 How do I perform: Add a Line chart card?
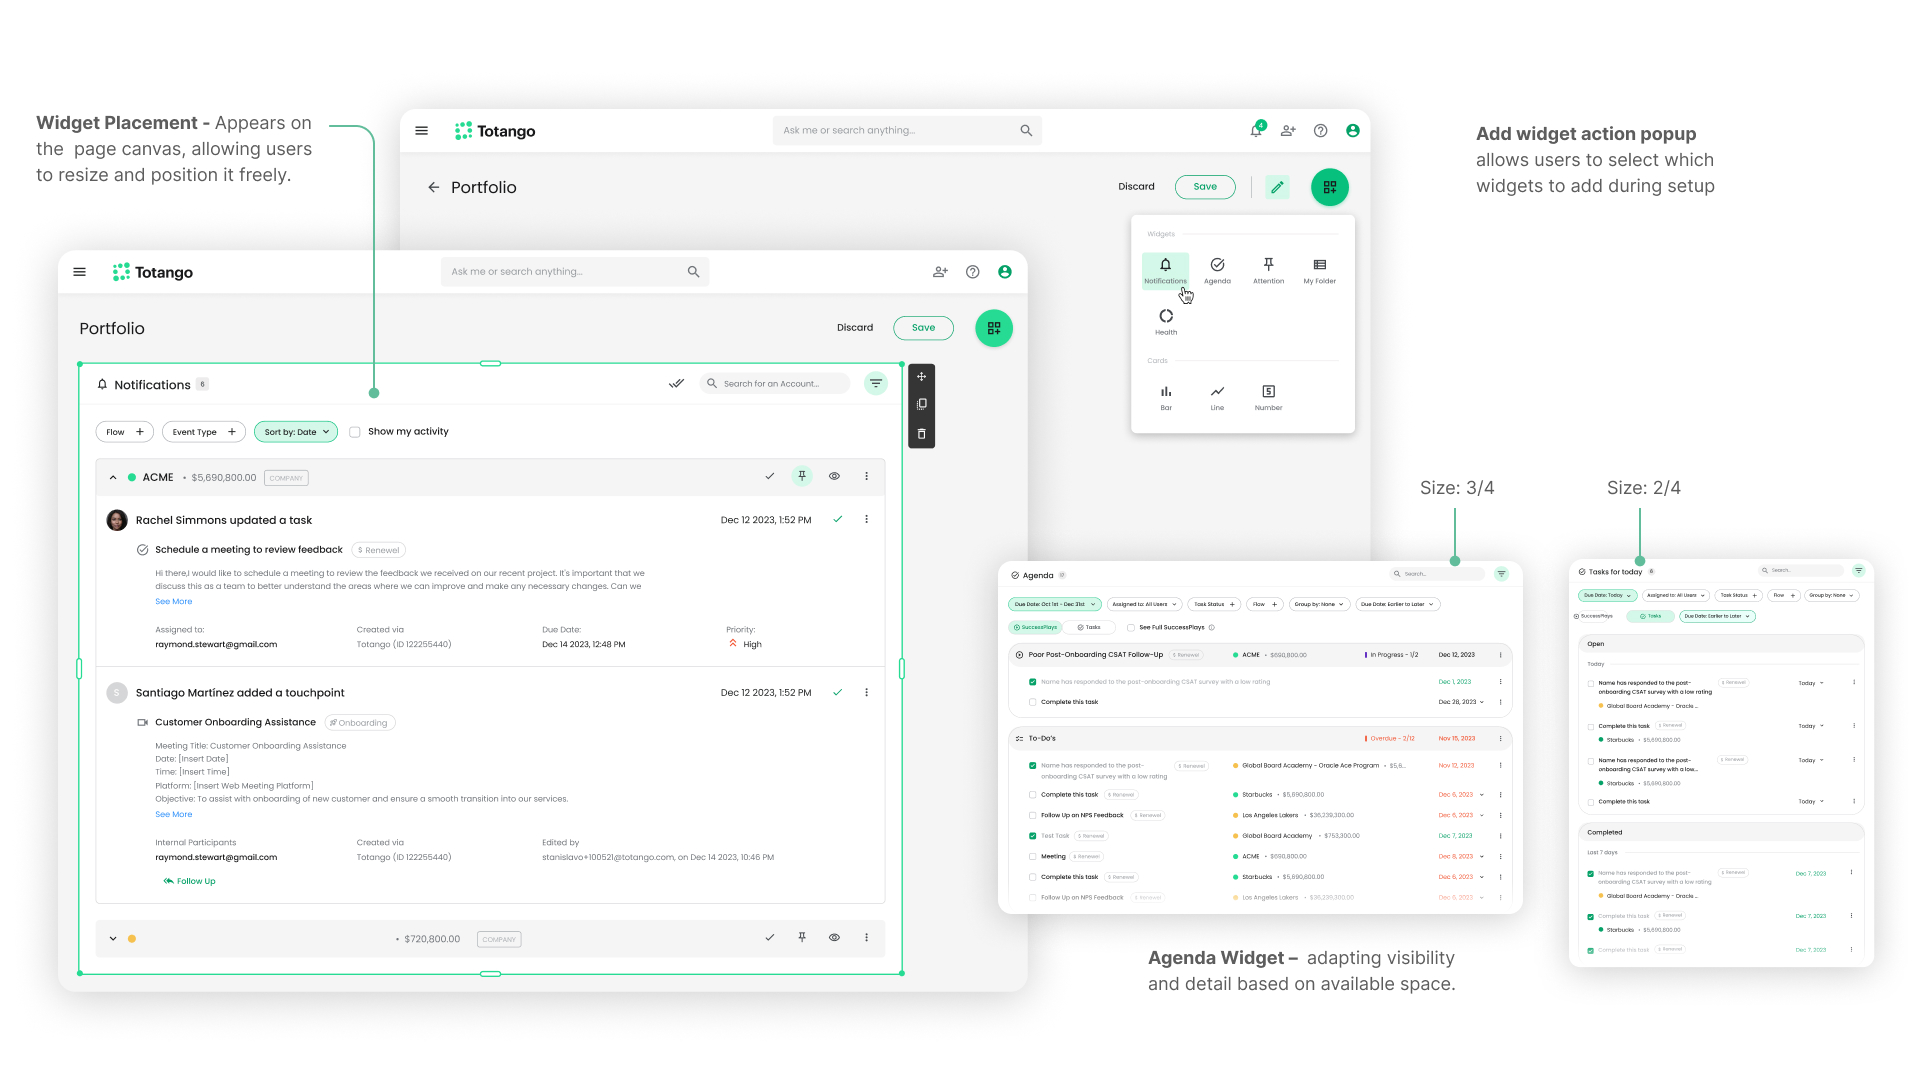click(x=1217, y=397)
